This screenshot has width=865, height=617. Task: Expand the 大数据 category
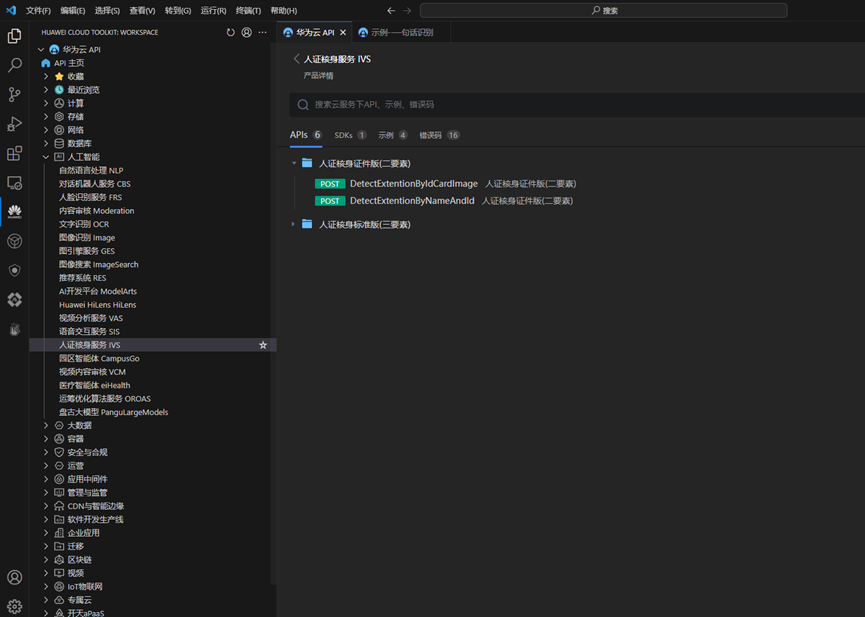(x=46, y=425)
